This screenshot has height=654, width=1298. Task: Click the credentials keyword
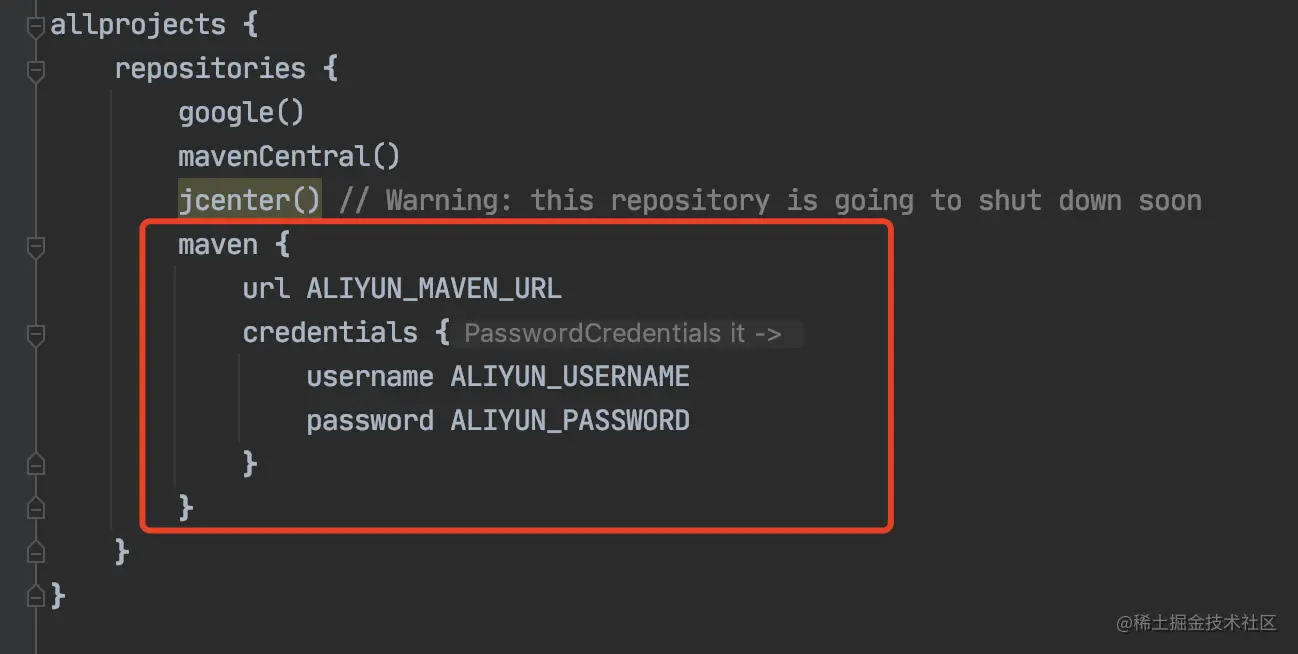(330, 333)
